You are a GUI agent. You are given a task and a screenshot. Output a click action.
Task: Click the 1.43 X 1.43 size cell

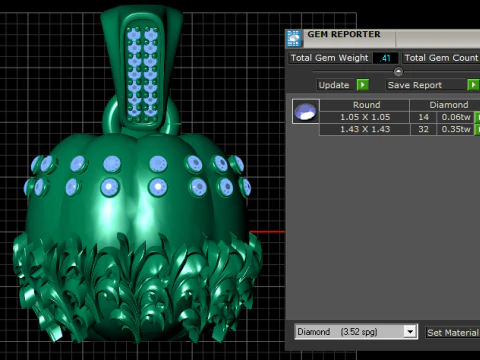pyautogui.click(x=365, y=129)
